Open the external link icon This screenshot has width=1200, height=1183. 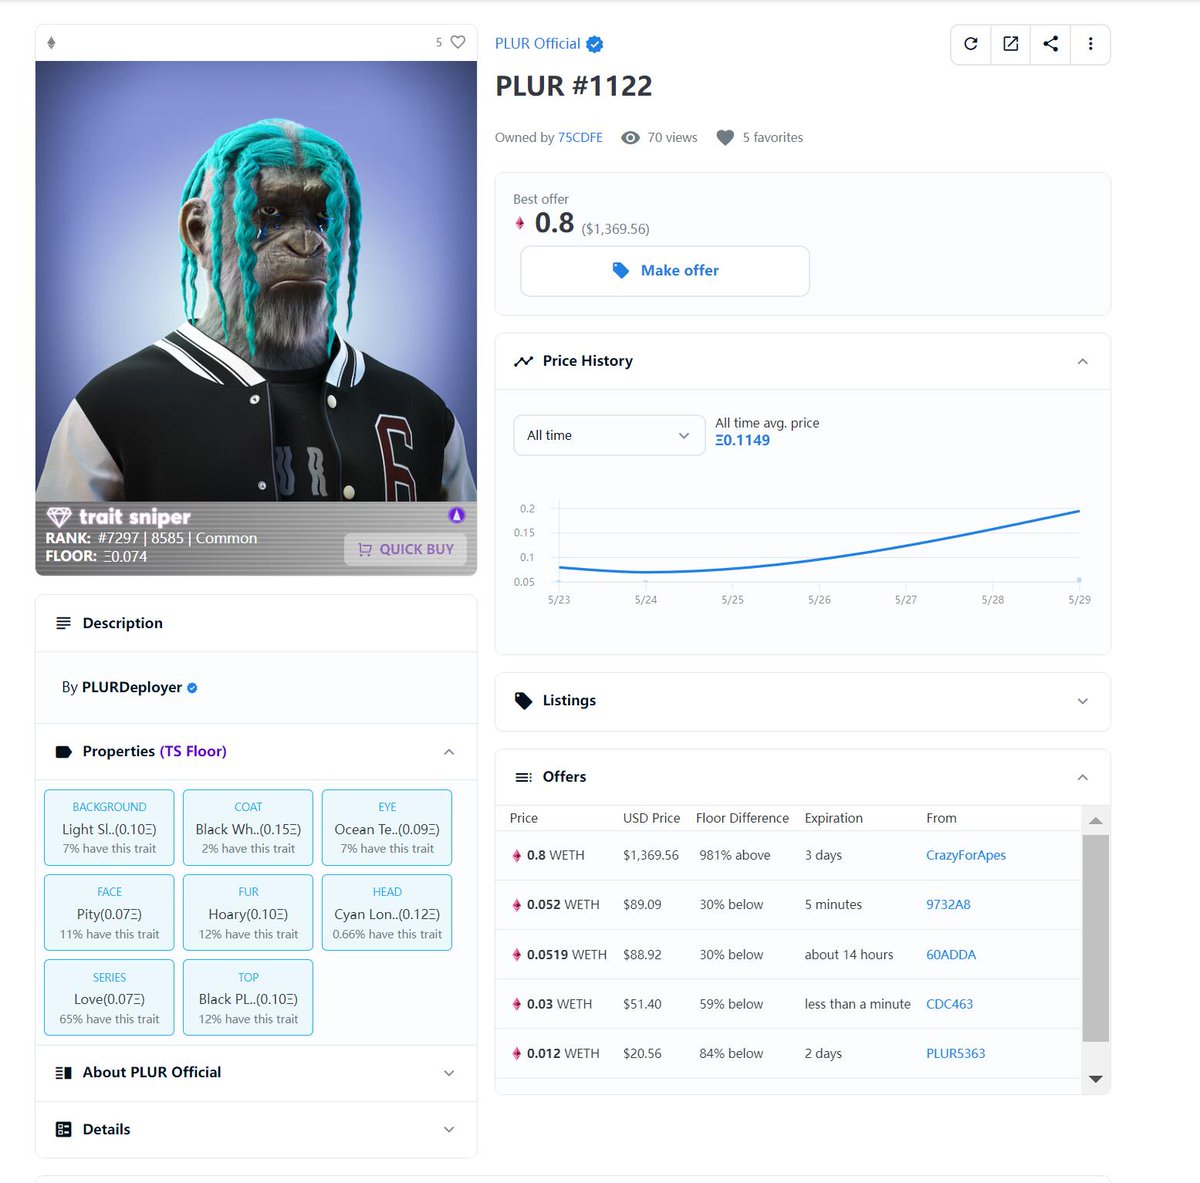tap(1010, 44)
